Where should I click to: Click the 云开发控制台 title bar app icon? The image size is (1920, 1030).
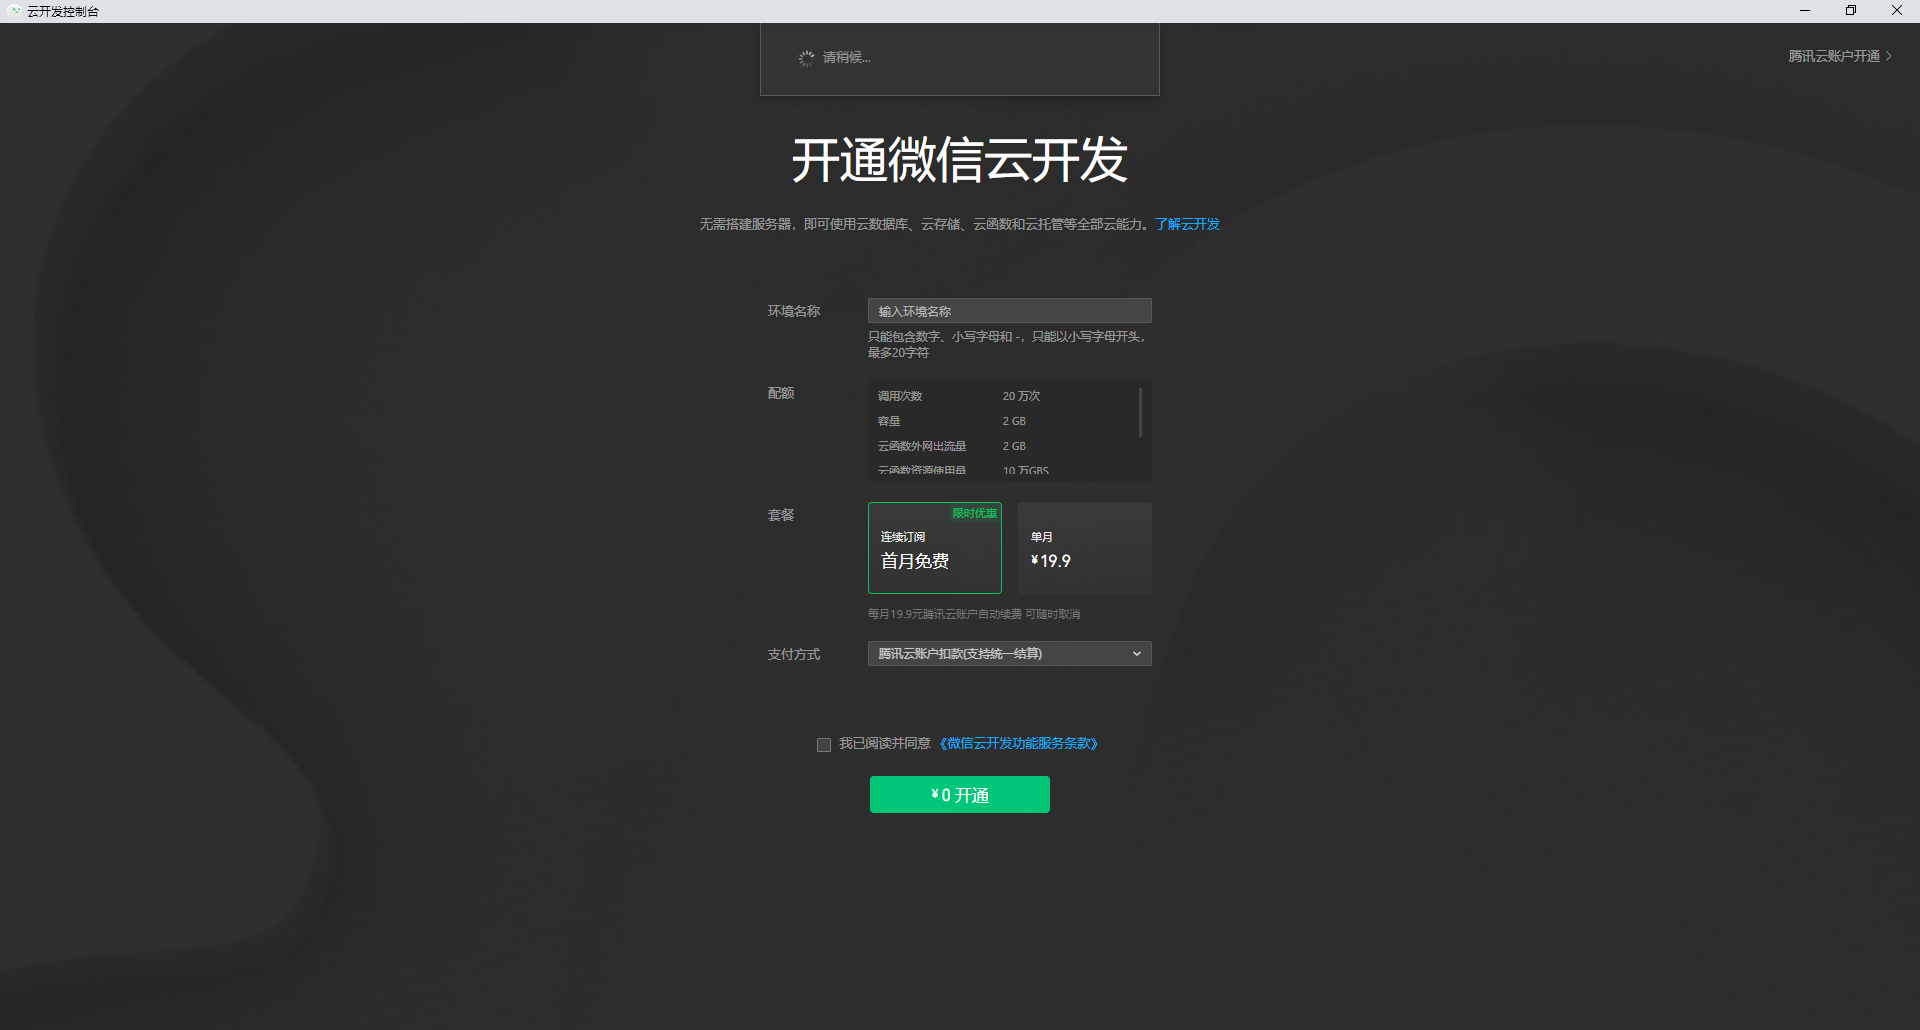point(14,11)
